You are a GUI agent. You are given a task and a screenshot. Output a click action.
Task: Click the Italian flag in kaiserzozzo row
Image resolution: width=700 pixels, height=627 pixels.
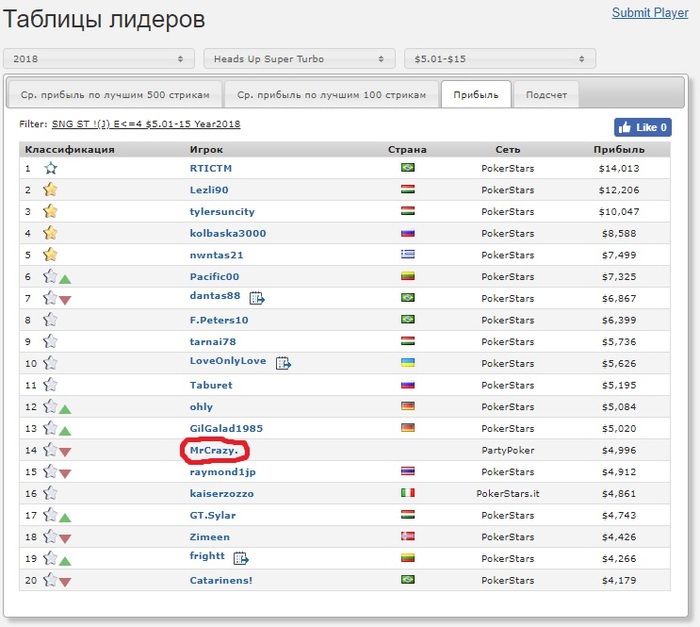pos(408,493)
